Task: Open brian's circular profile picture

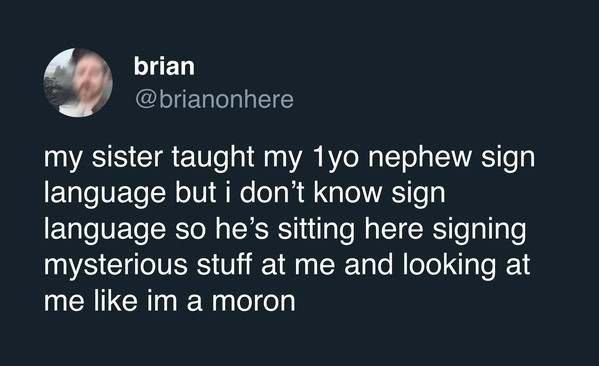Action: (x=78, y=82)
